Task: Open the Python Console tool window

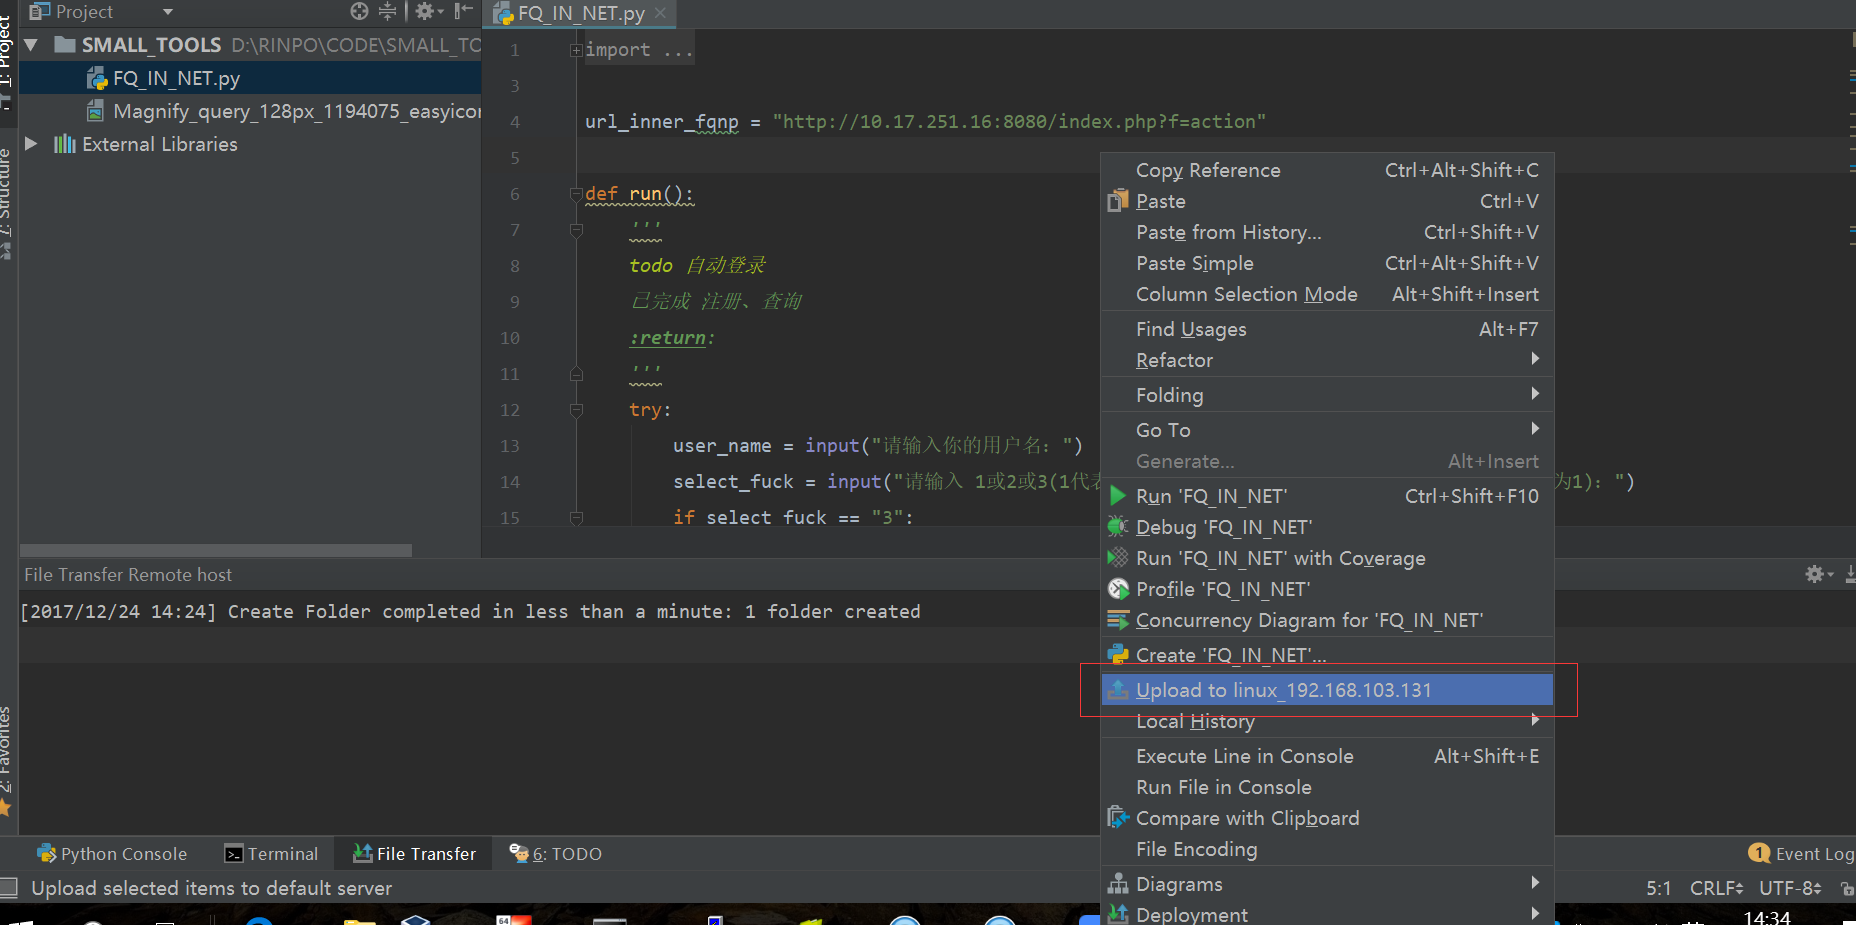Action: tap(112, 854)
